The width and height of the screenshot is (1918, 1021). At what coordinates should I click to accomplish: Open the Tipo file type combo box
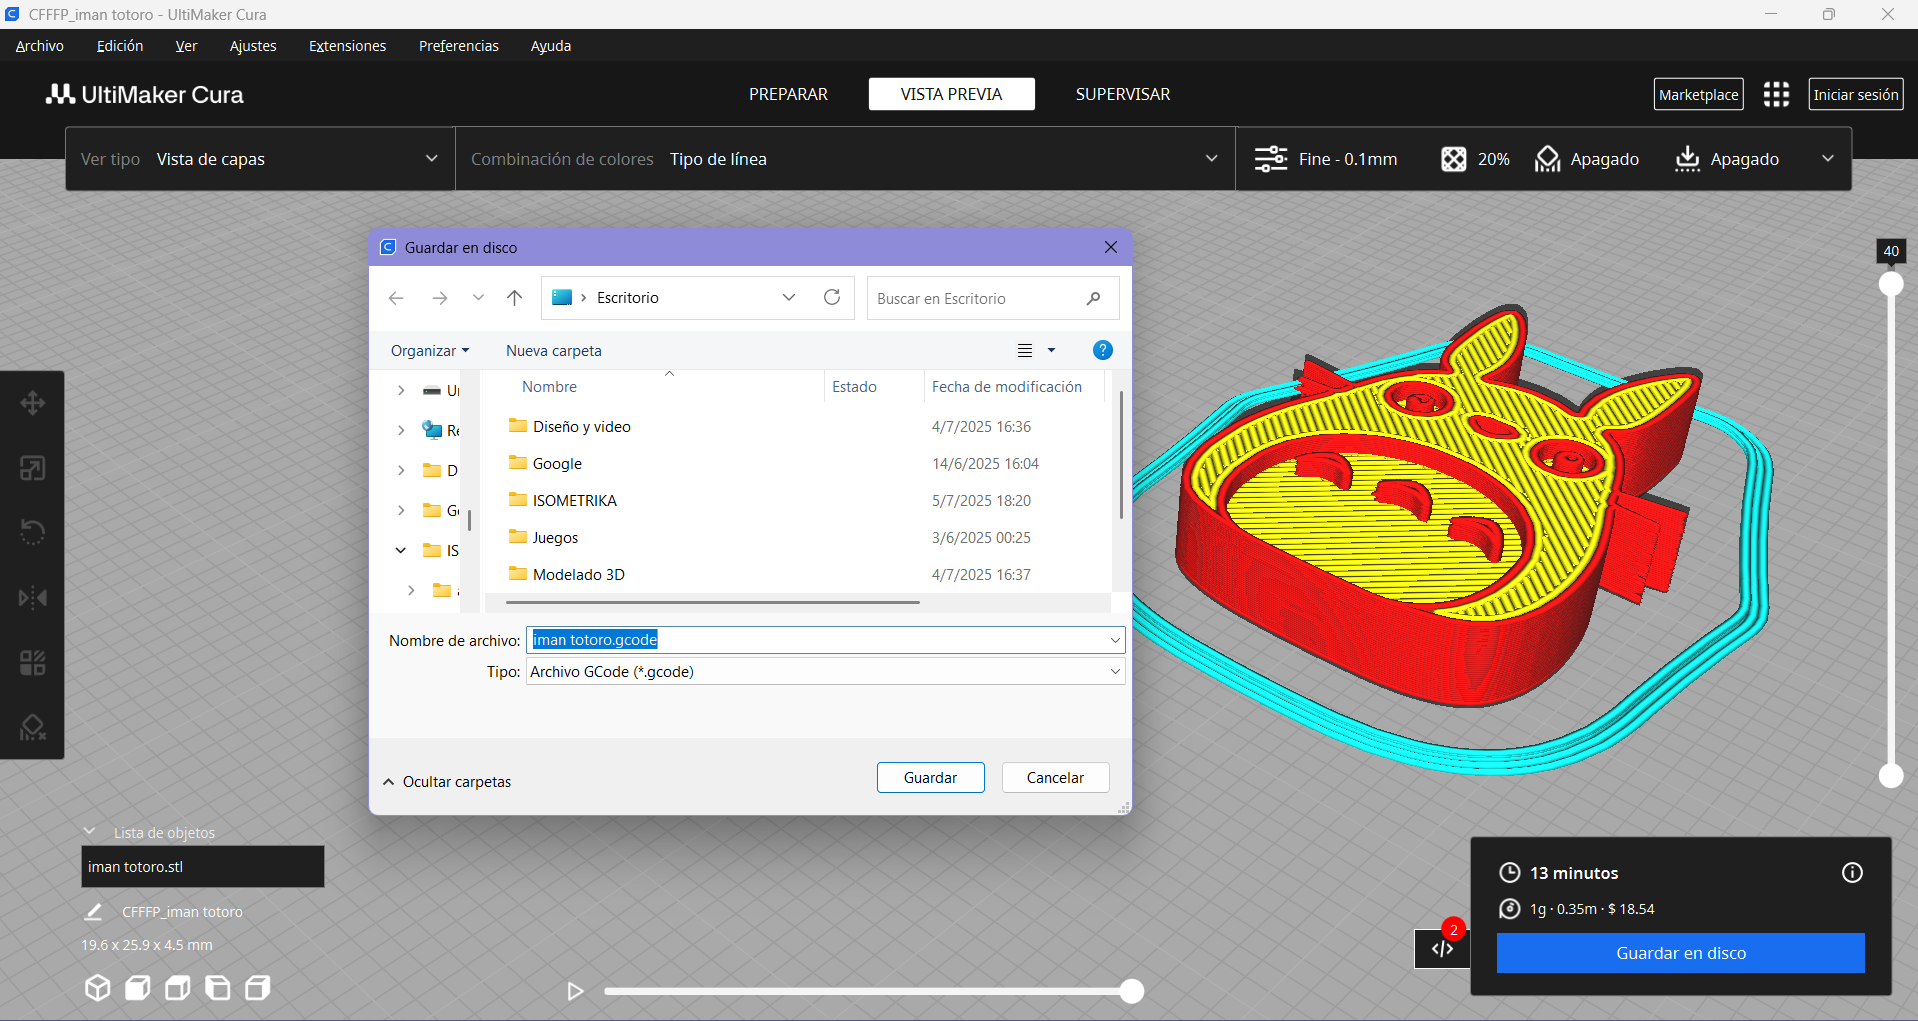[825, 672]
